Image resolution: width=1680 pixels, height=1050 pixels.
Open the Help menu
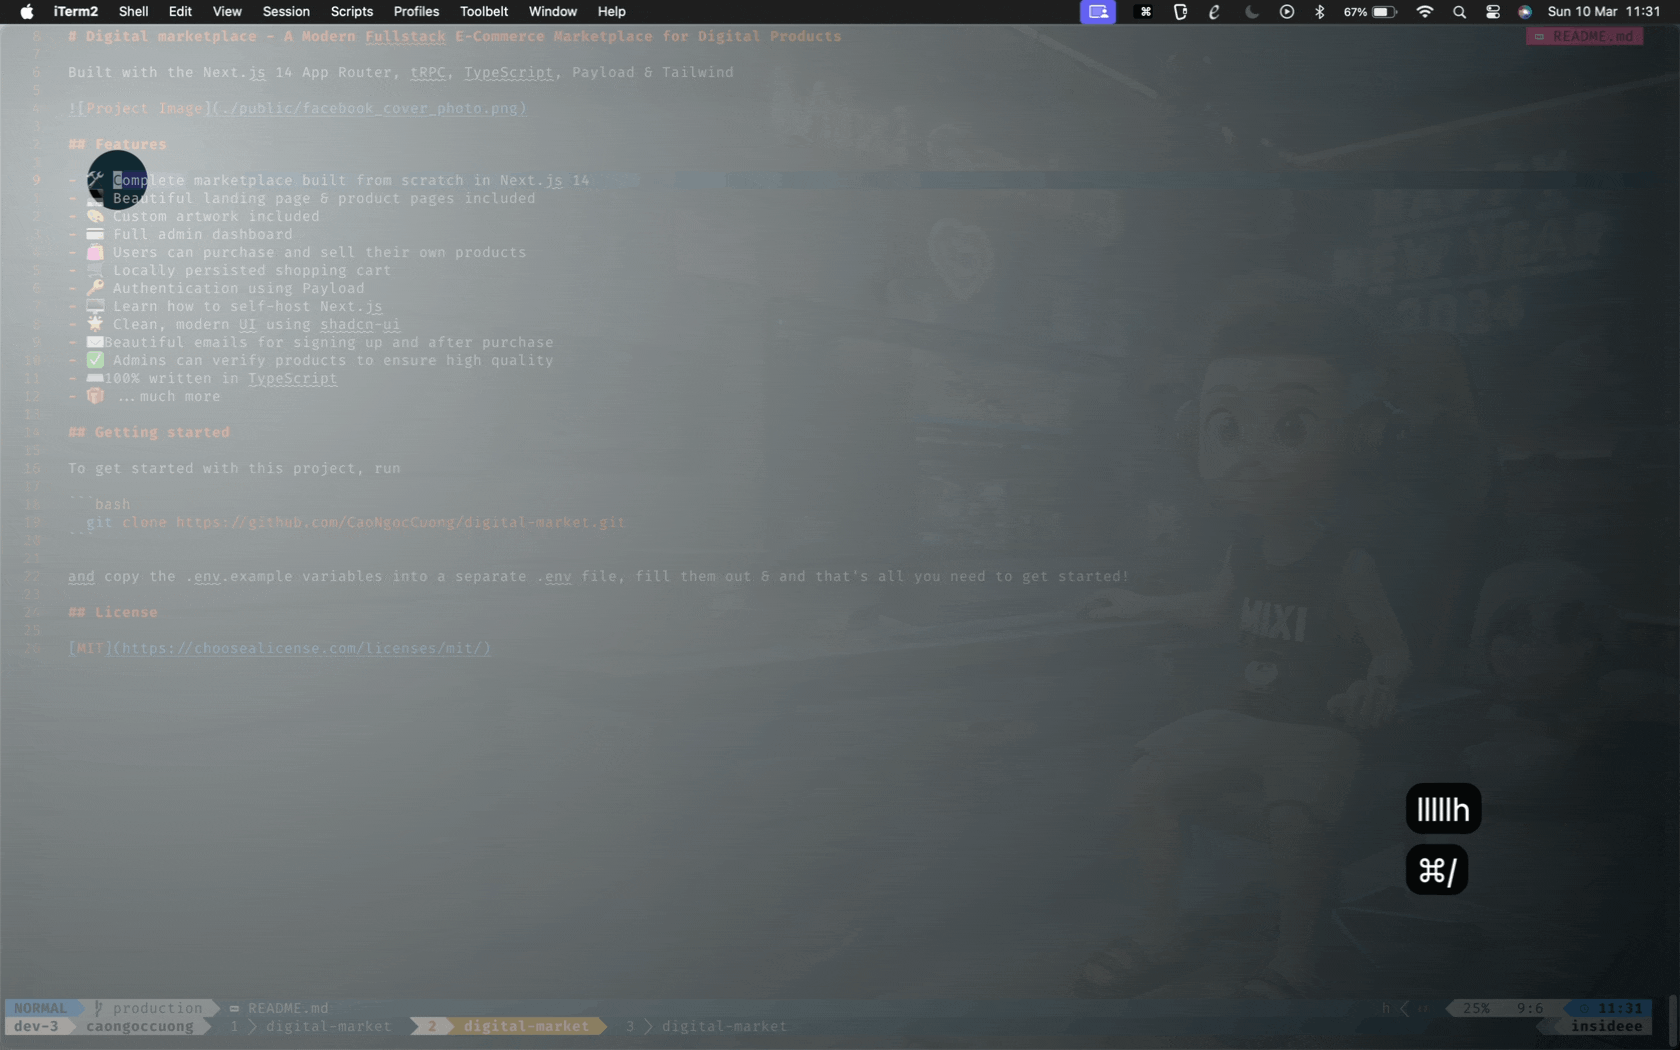click(x=611, y=12)
